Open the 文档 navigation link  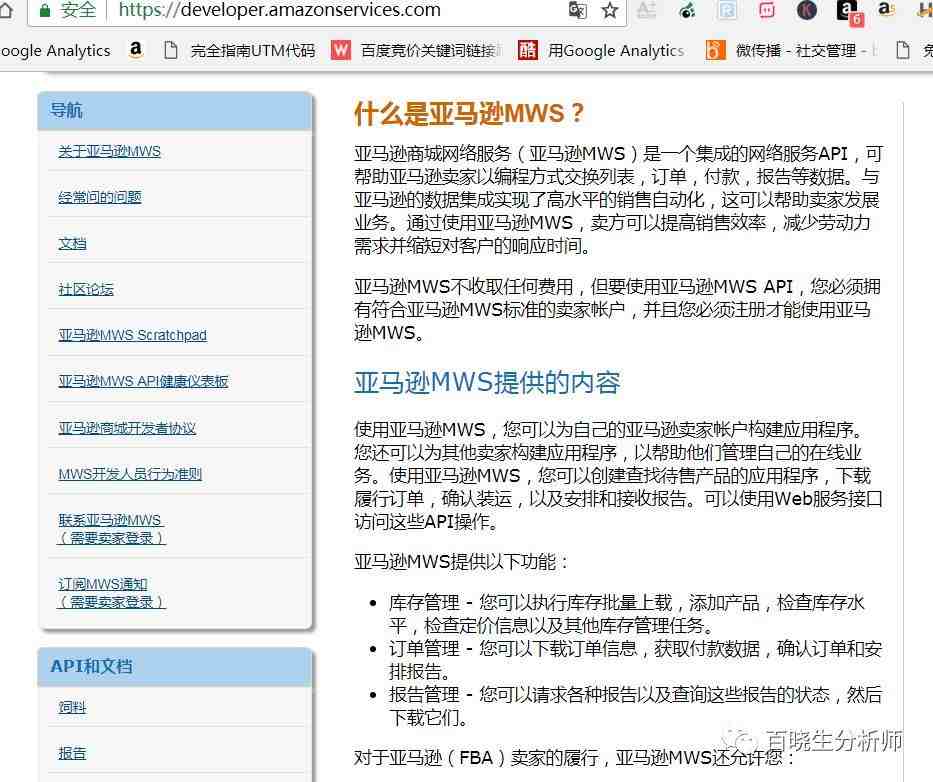(72, 243)
